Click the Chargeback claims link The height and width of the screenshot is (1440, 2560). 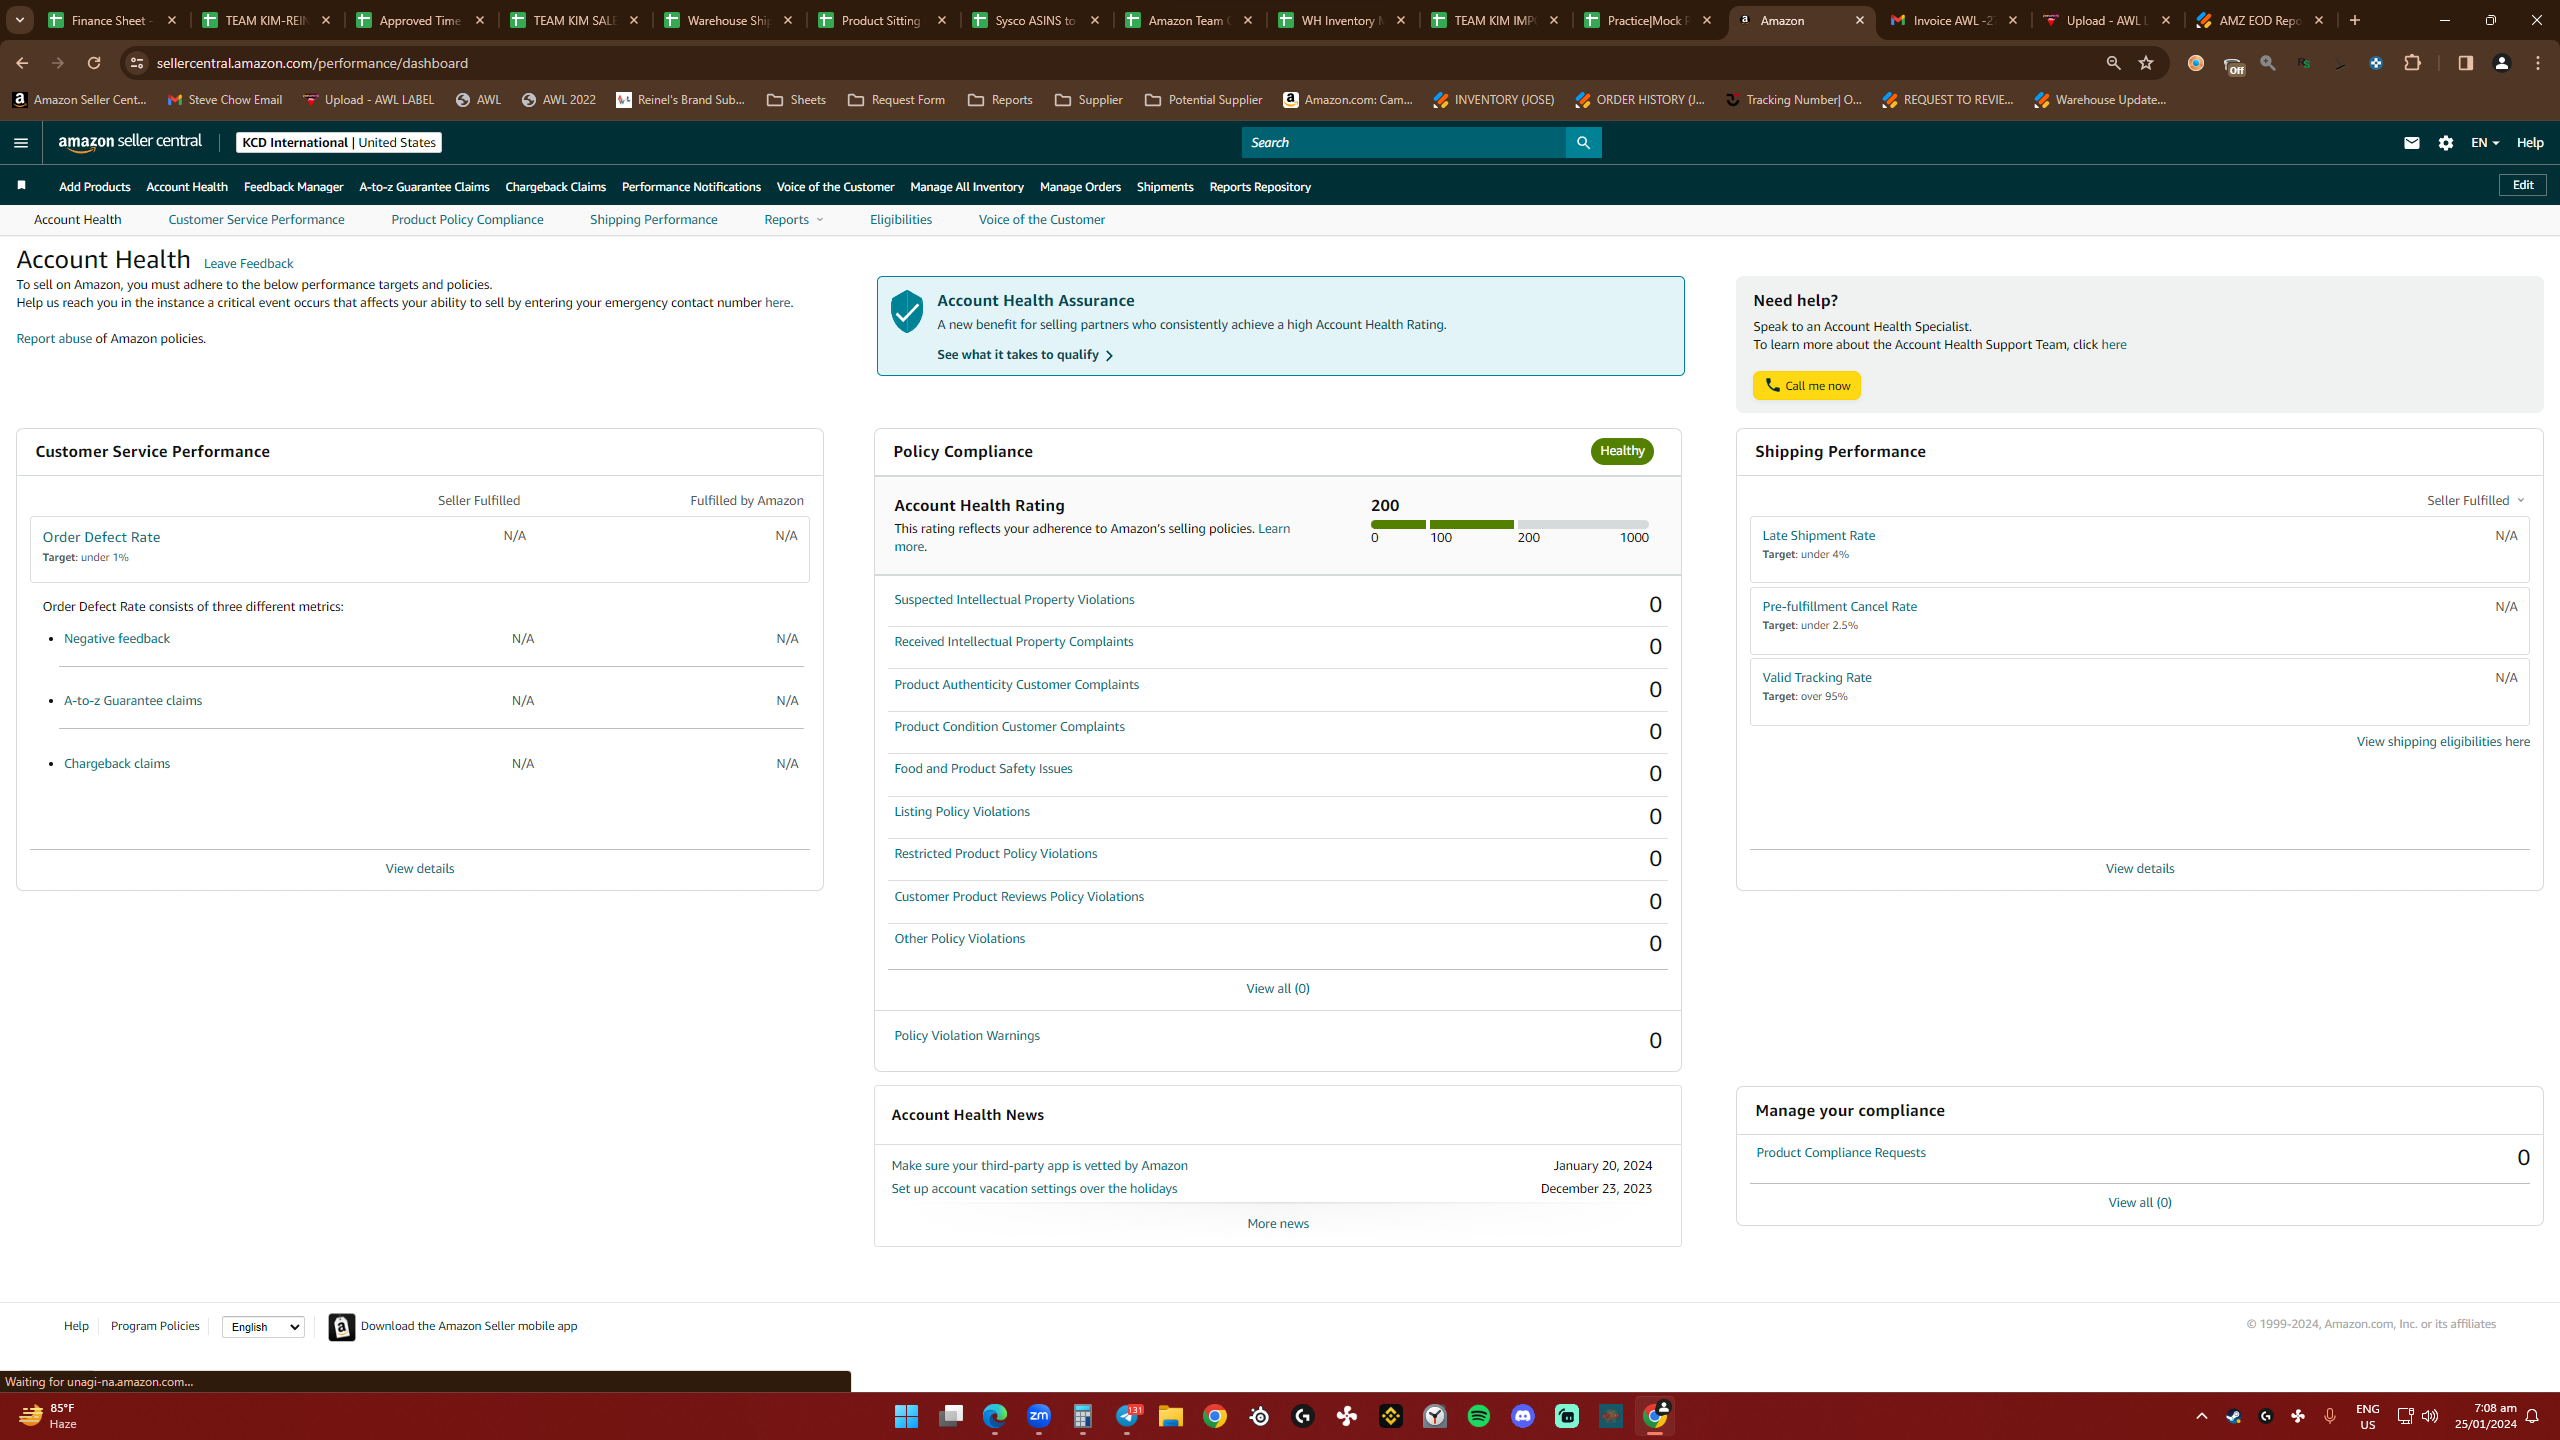pyautogui.click(x=117, y=764)
